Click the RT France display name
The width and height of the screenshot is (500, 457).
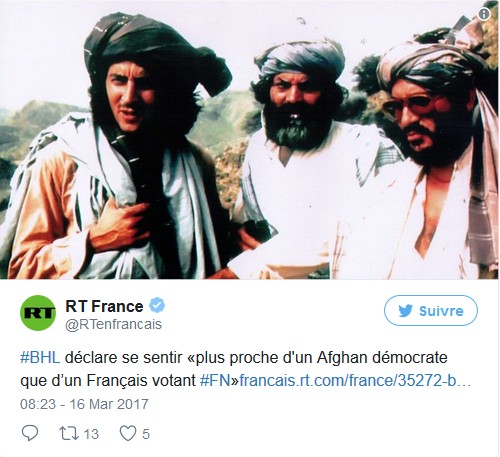104,306
